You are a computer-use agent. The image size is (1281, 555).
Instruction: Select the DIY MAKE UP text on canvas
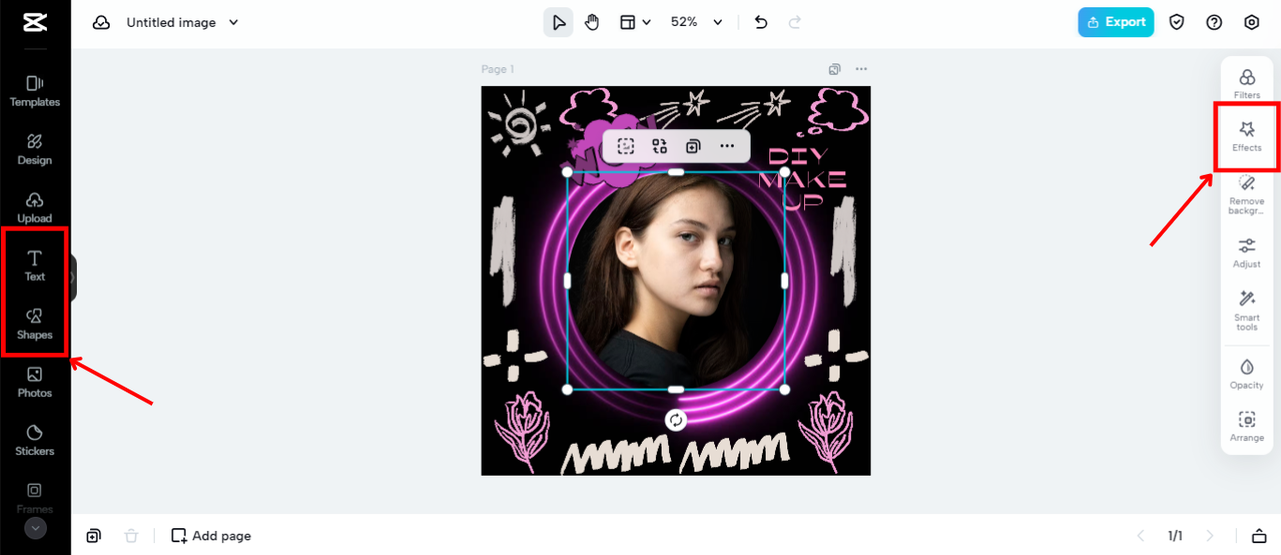[x=803, y=179]
